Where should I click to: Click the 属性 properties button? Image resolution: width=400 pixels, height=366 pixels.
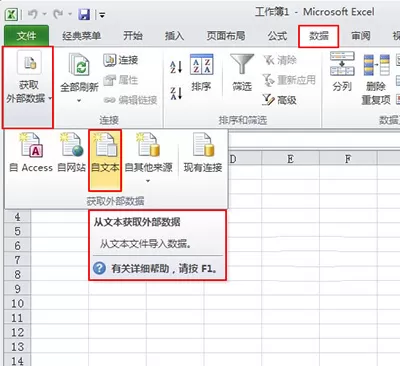120,80
